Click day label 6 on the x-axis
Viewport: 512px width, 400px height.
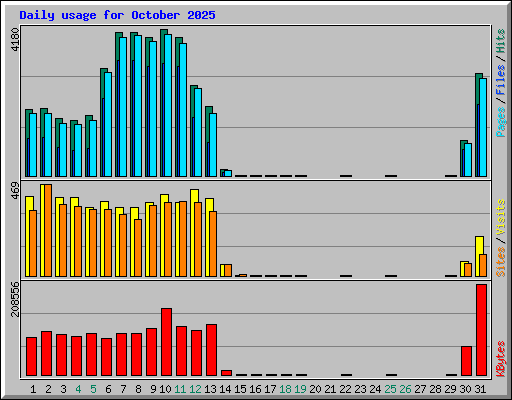[108, 389]
